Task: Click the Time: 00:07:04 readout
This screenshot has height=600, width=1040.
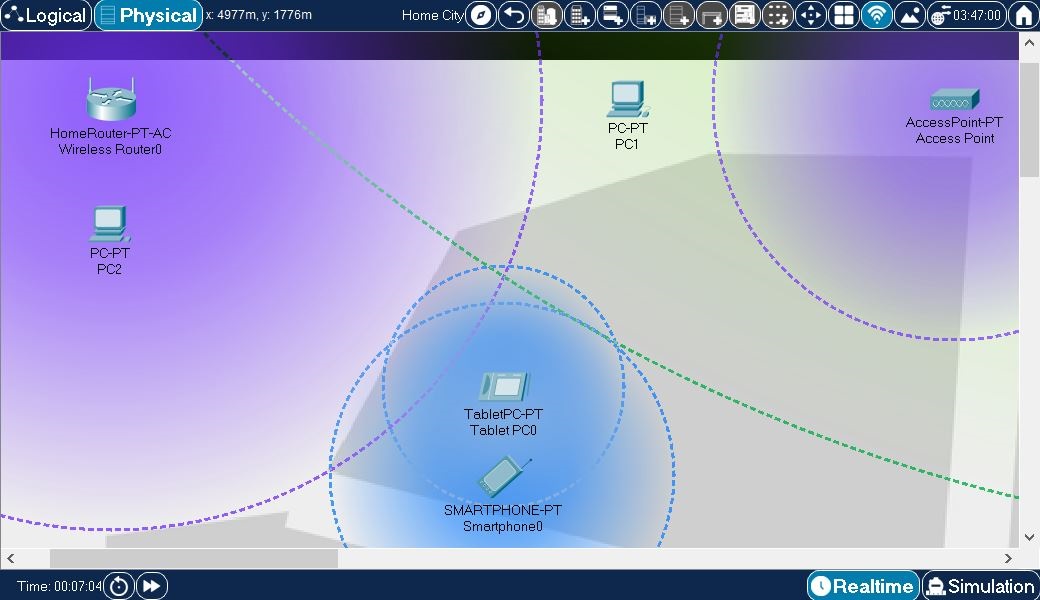Action: click(60, 586)
